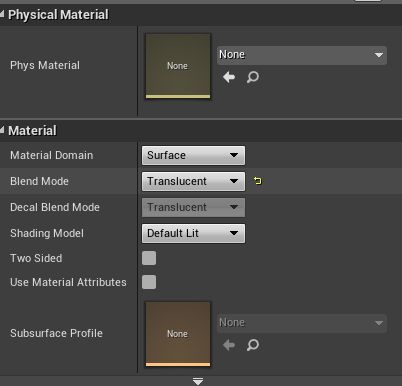Select the Material Domain property label
Screen dimensions: 402x386
click(x=52, y=155)
